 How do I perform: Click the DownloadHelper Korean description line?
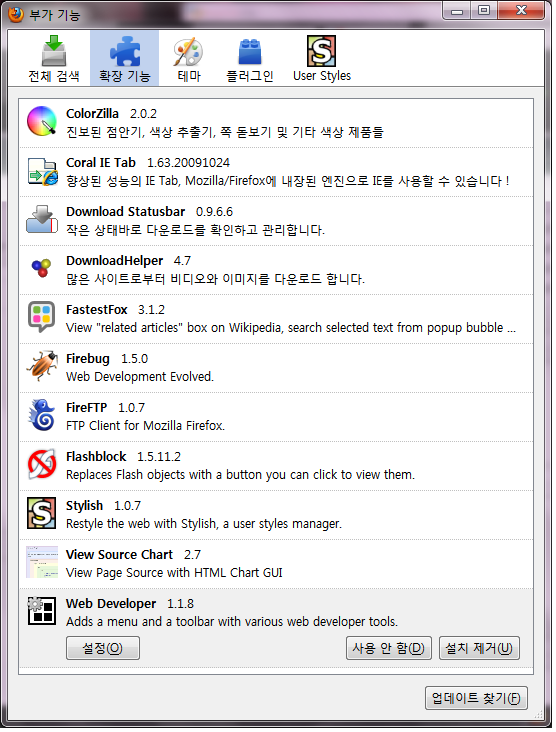pyautogui.click(x=215, y=279)
